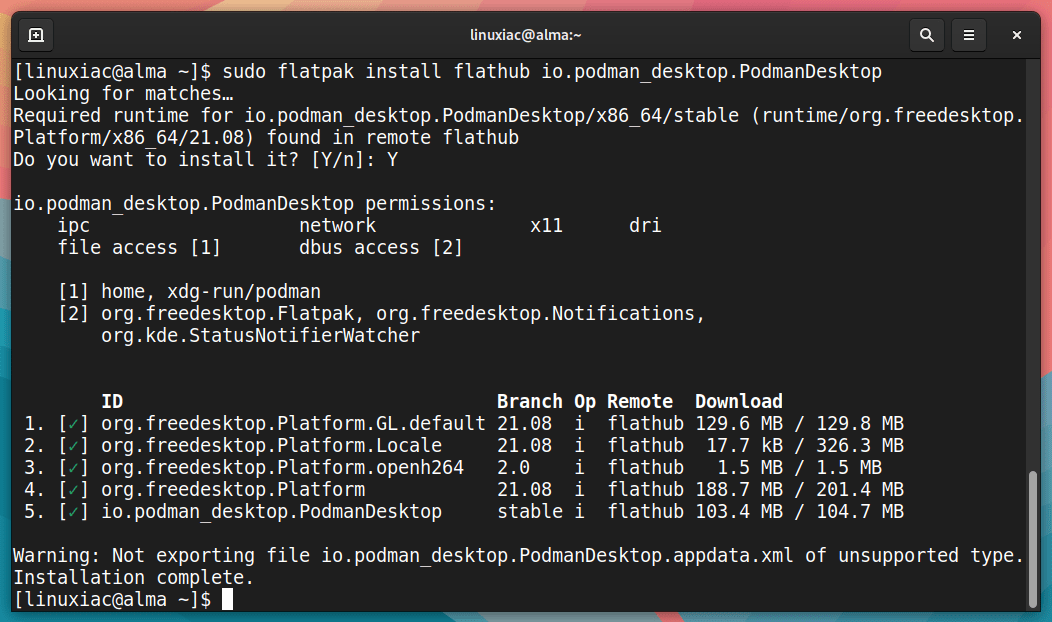1052x622 pixels.
Task: Click the plus symbol inside the terminal icon
Action: pos(35,34)
